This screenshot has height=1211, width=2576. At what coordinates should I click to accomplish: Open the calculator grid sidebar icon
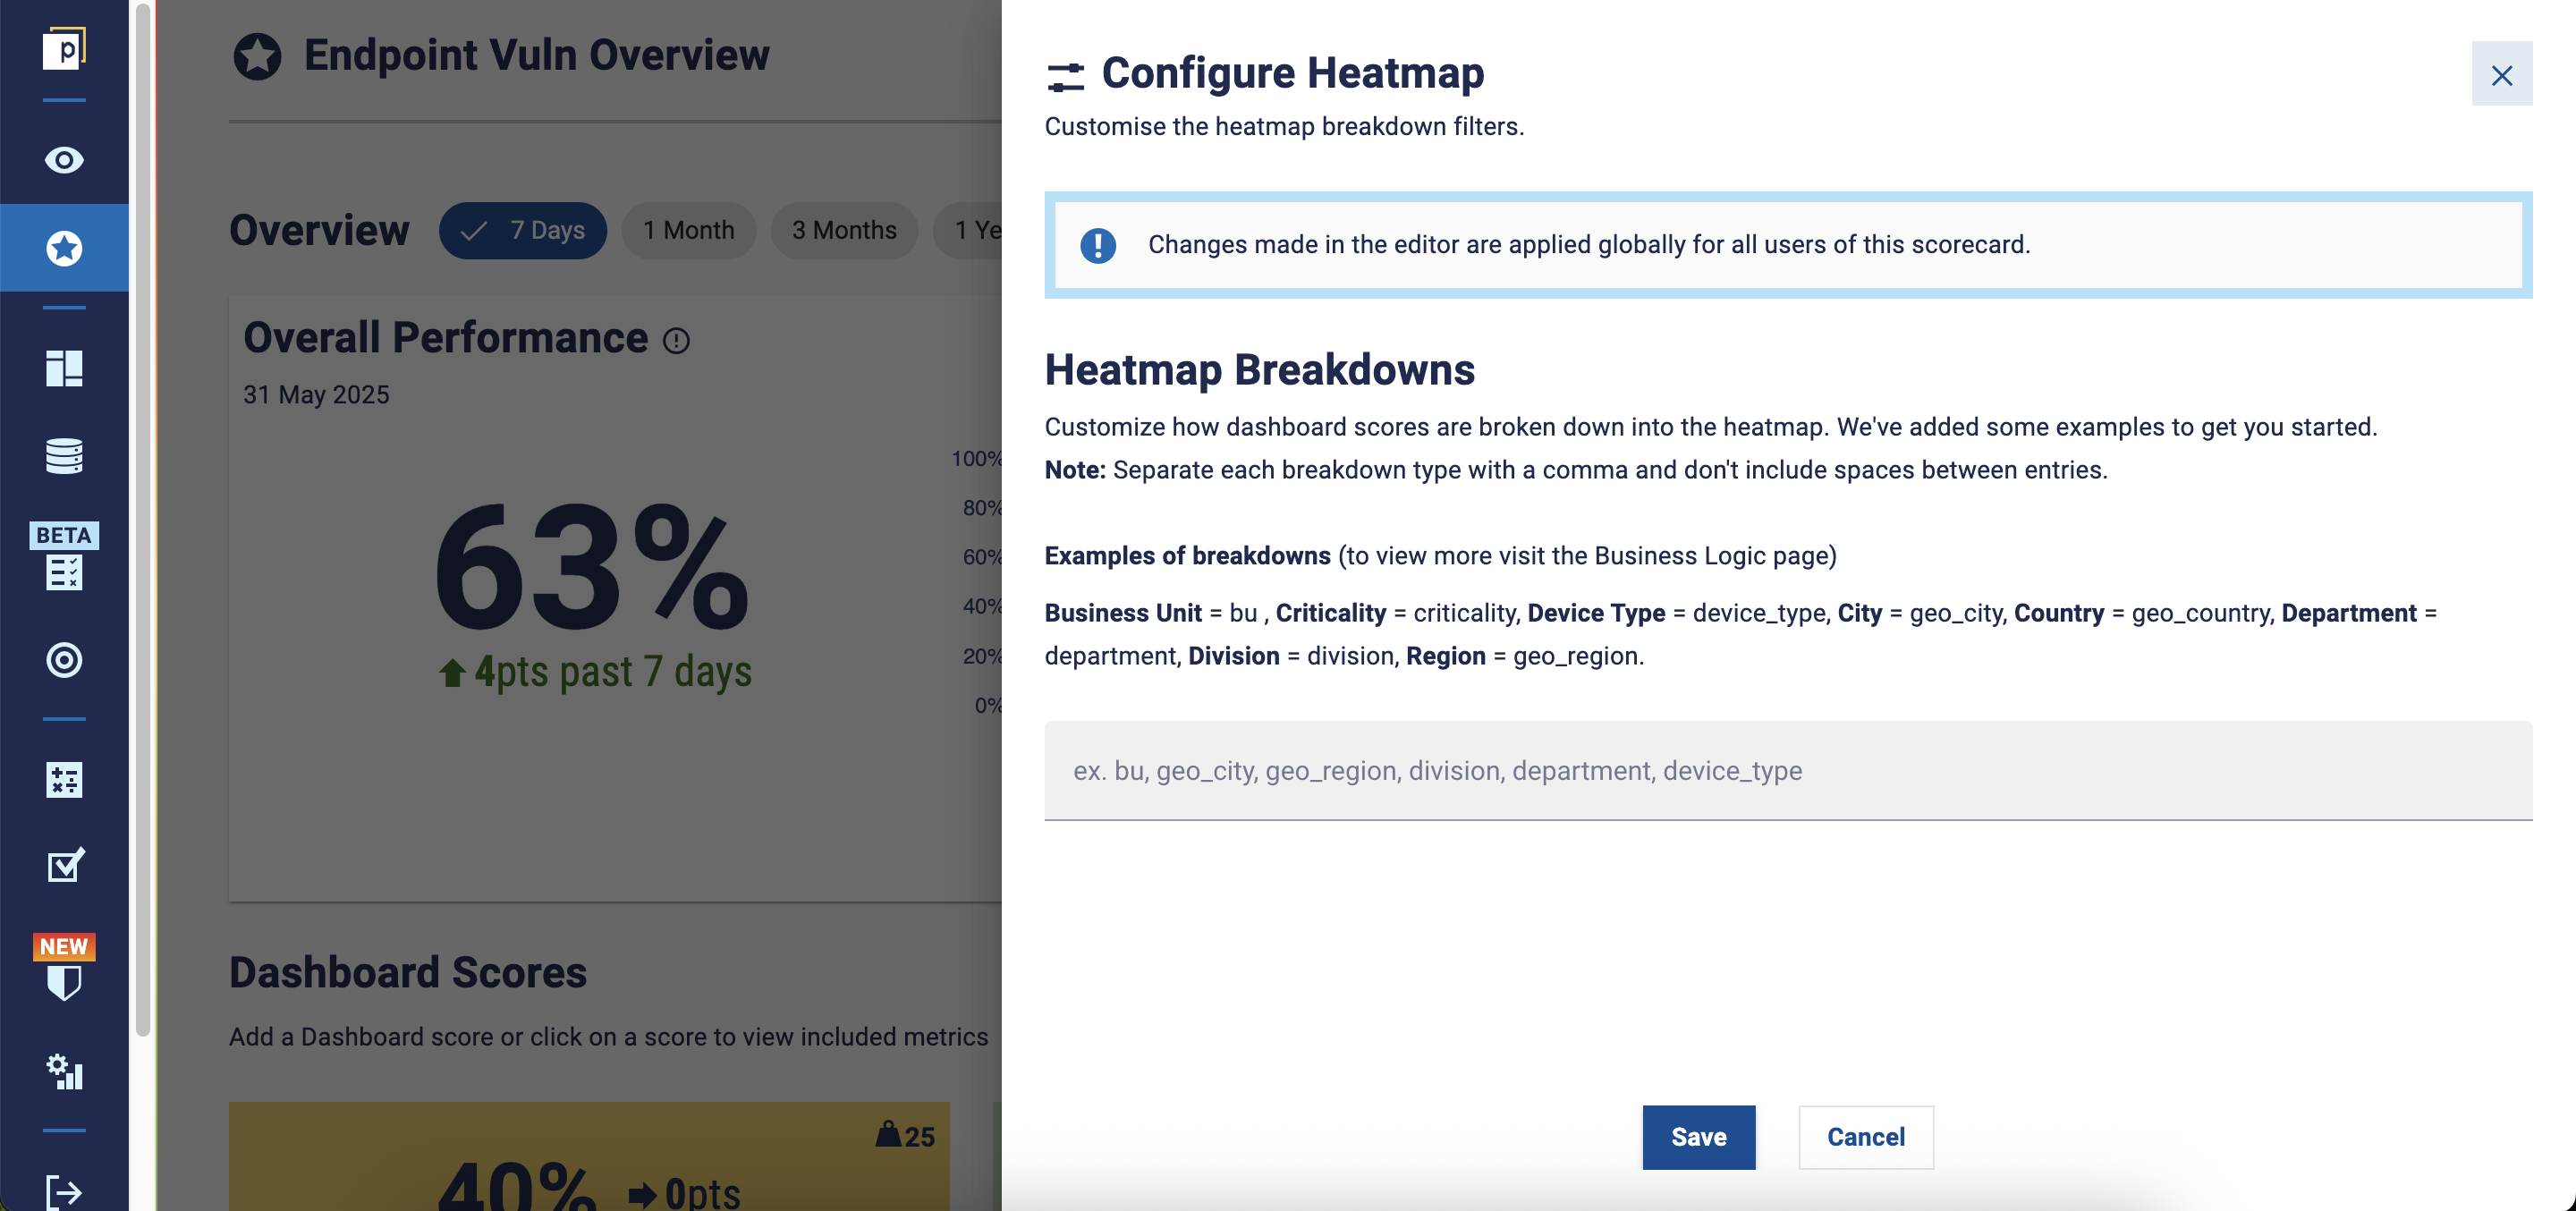[x=64, y=780]
